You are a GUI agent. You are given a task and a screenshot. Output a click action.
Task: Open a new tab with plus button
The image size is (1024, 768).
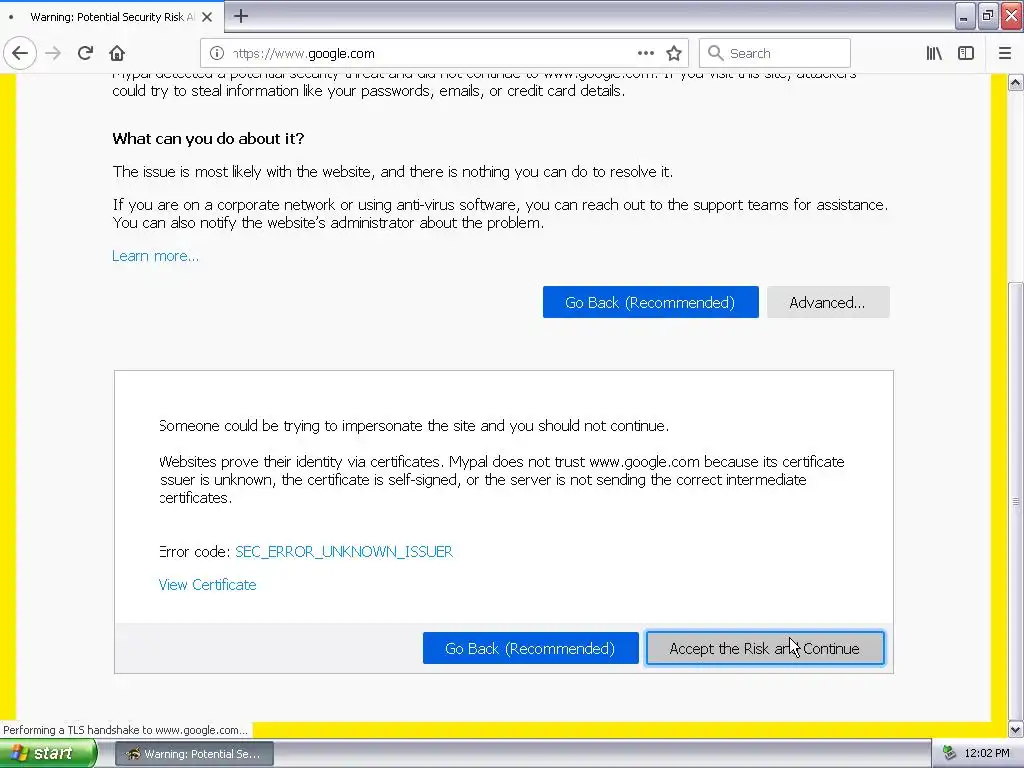240,16
